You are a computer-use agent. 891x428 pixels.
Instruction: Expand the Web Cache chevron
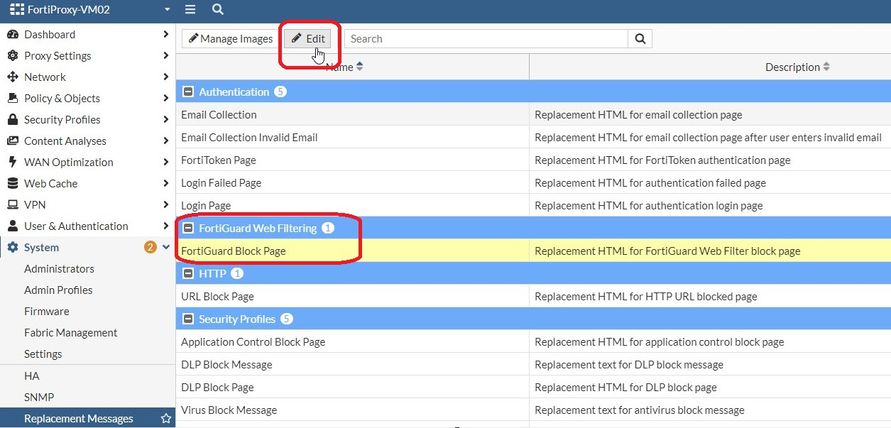click(165, 183)
